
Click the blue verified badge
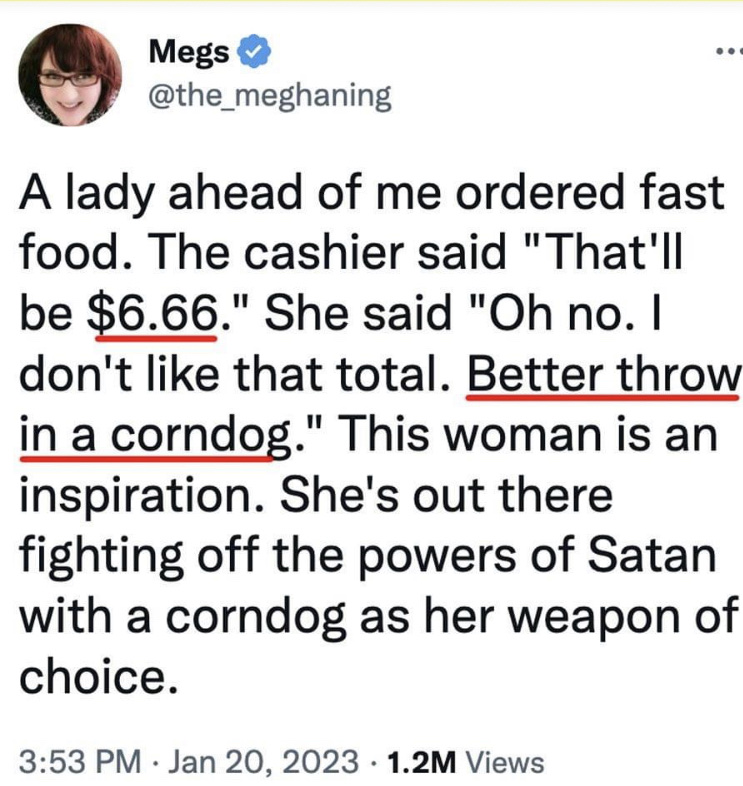pos(249,51)
